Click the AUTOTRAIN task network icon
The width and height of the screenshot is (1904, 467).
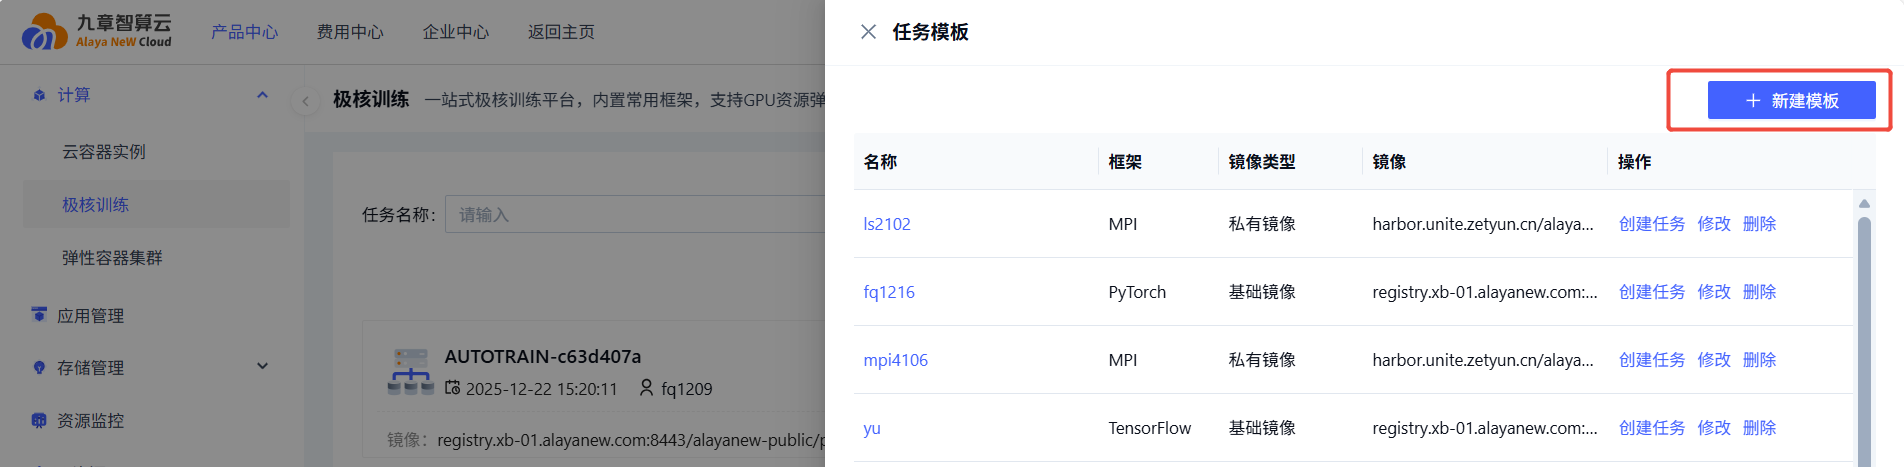point(410,372)
